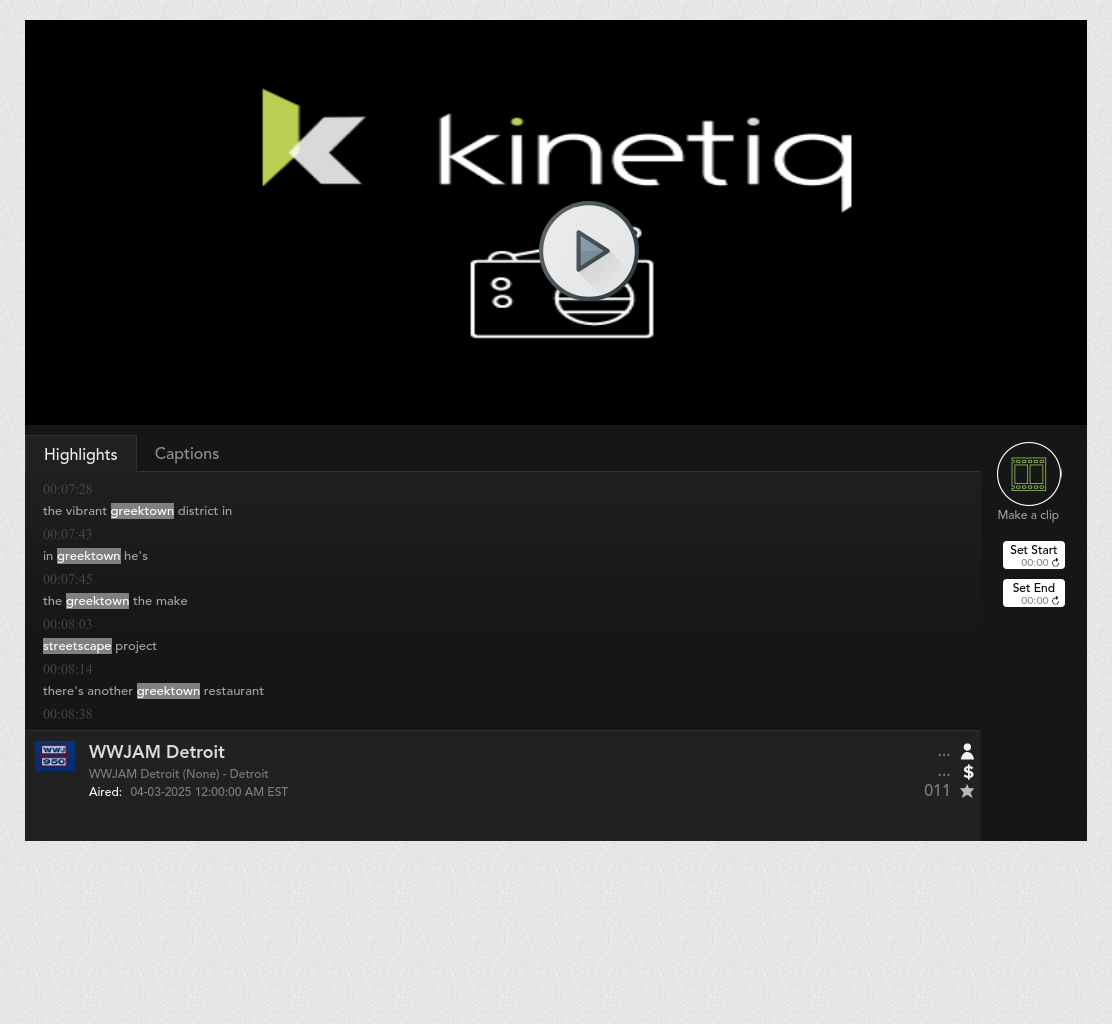
Task: Select highlight 'streetscape project'
Action: [x=99, y=646]
